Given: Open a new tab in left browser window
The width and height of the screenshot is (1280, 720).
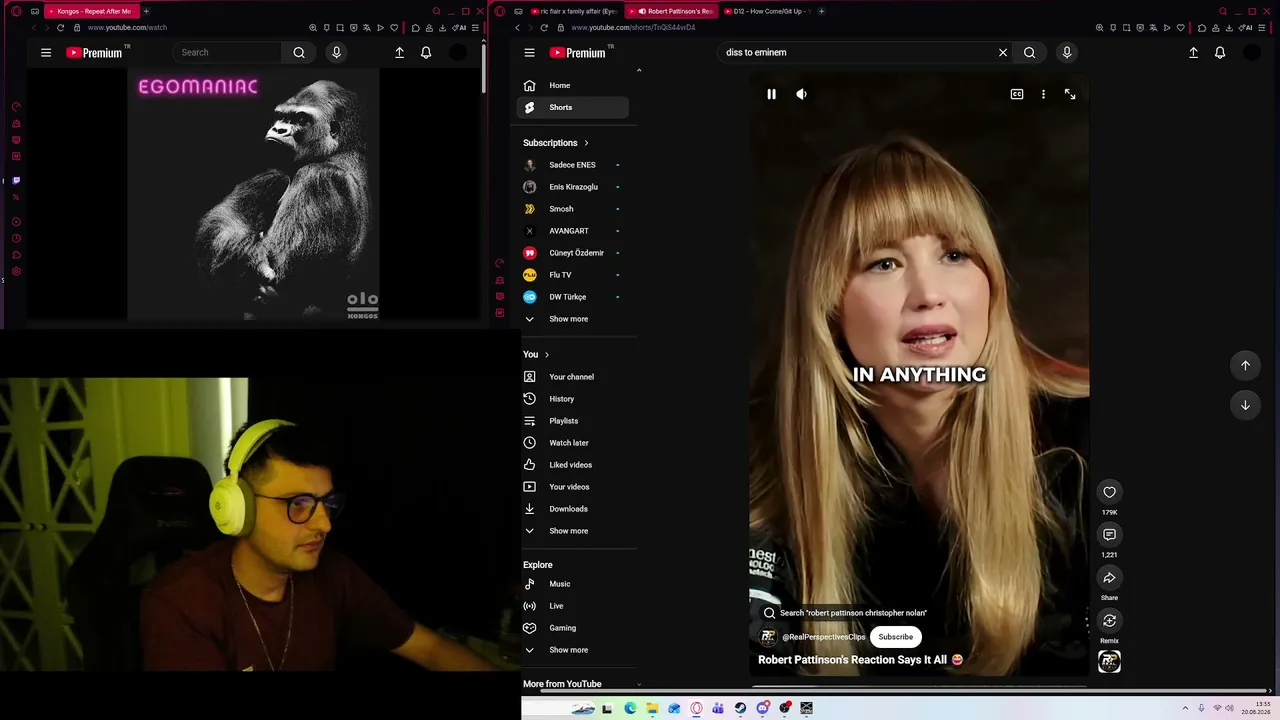Looking at the screenshot, I should [146, 11].
